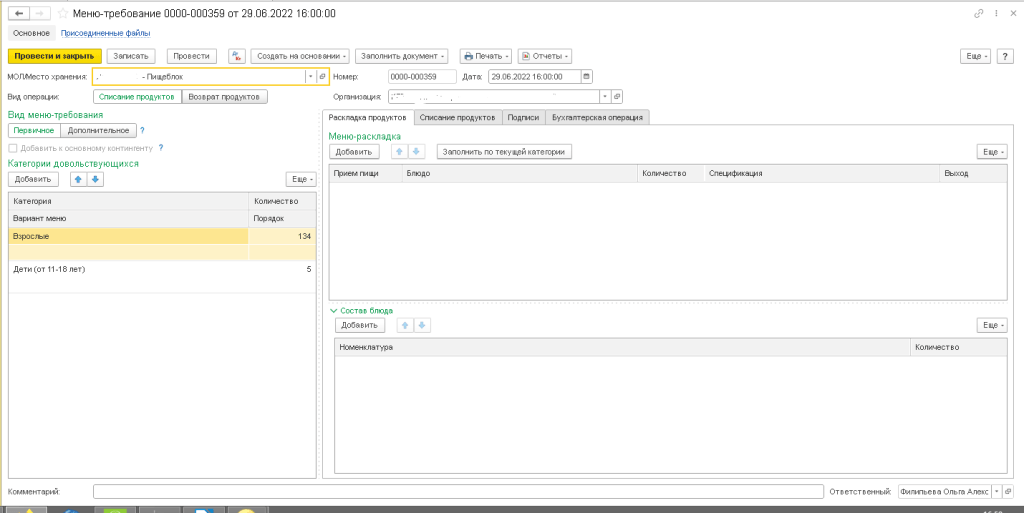Viewport: 1024px width, 513px height.
Task: Move category up with blue arrow in left panel
Action: pos(77,179)
